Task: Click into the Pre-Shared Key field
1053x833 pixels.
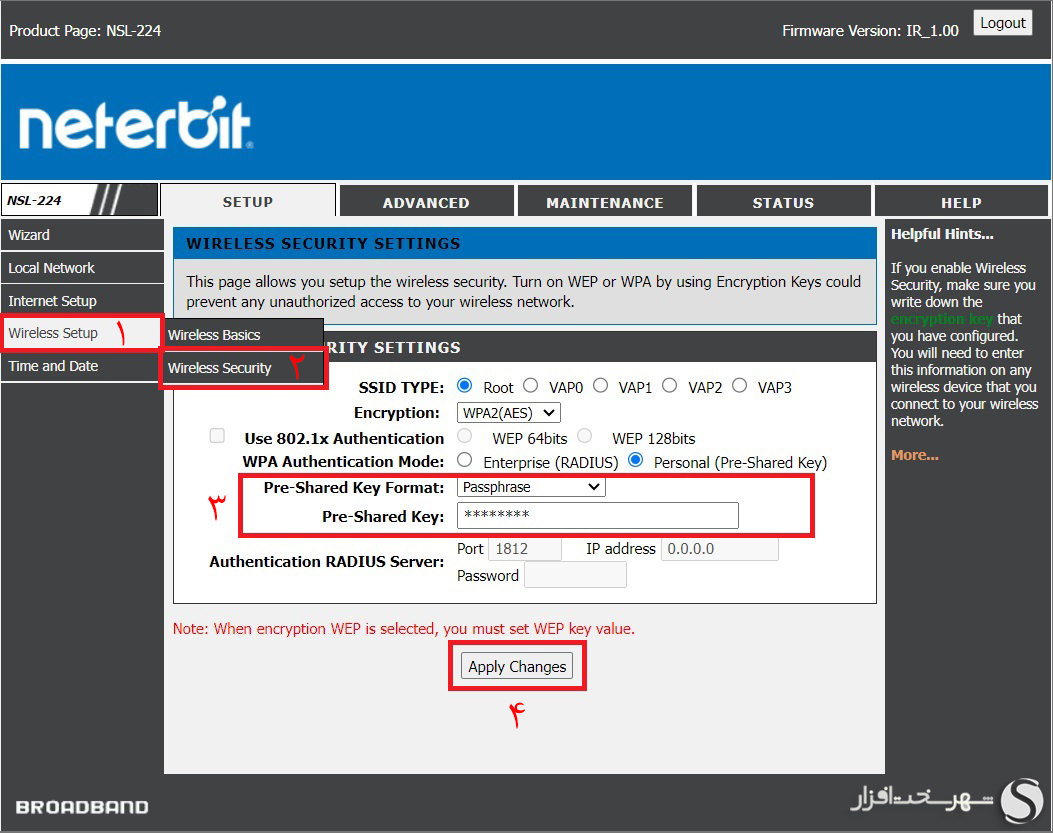Action: (597, 515)
